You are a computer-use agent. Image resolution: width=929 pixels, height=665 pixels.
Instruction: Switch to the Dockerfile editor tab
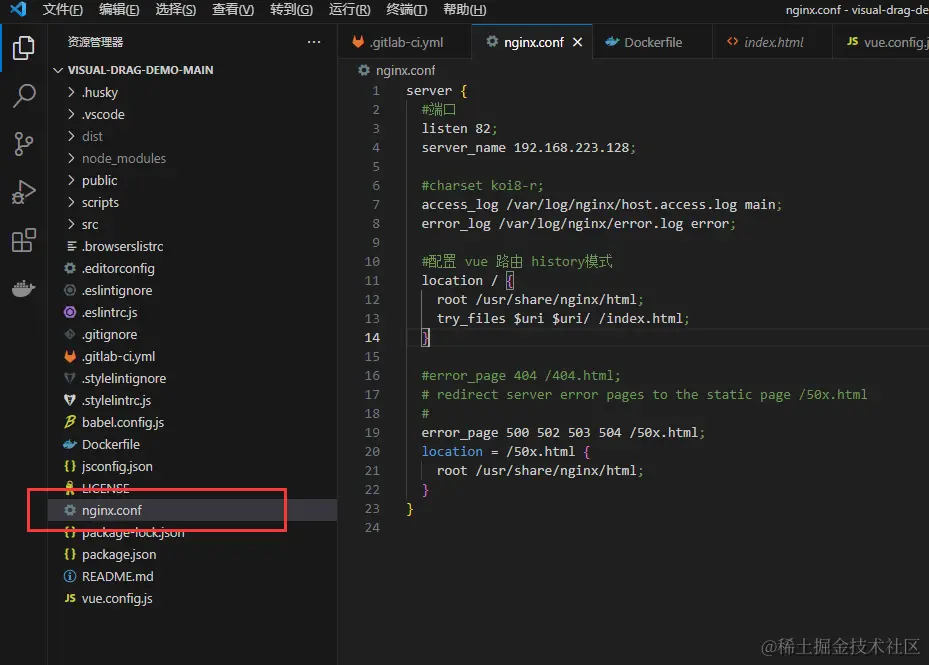click(652, 42)
